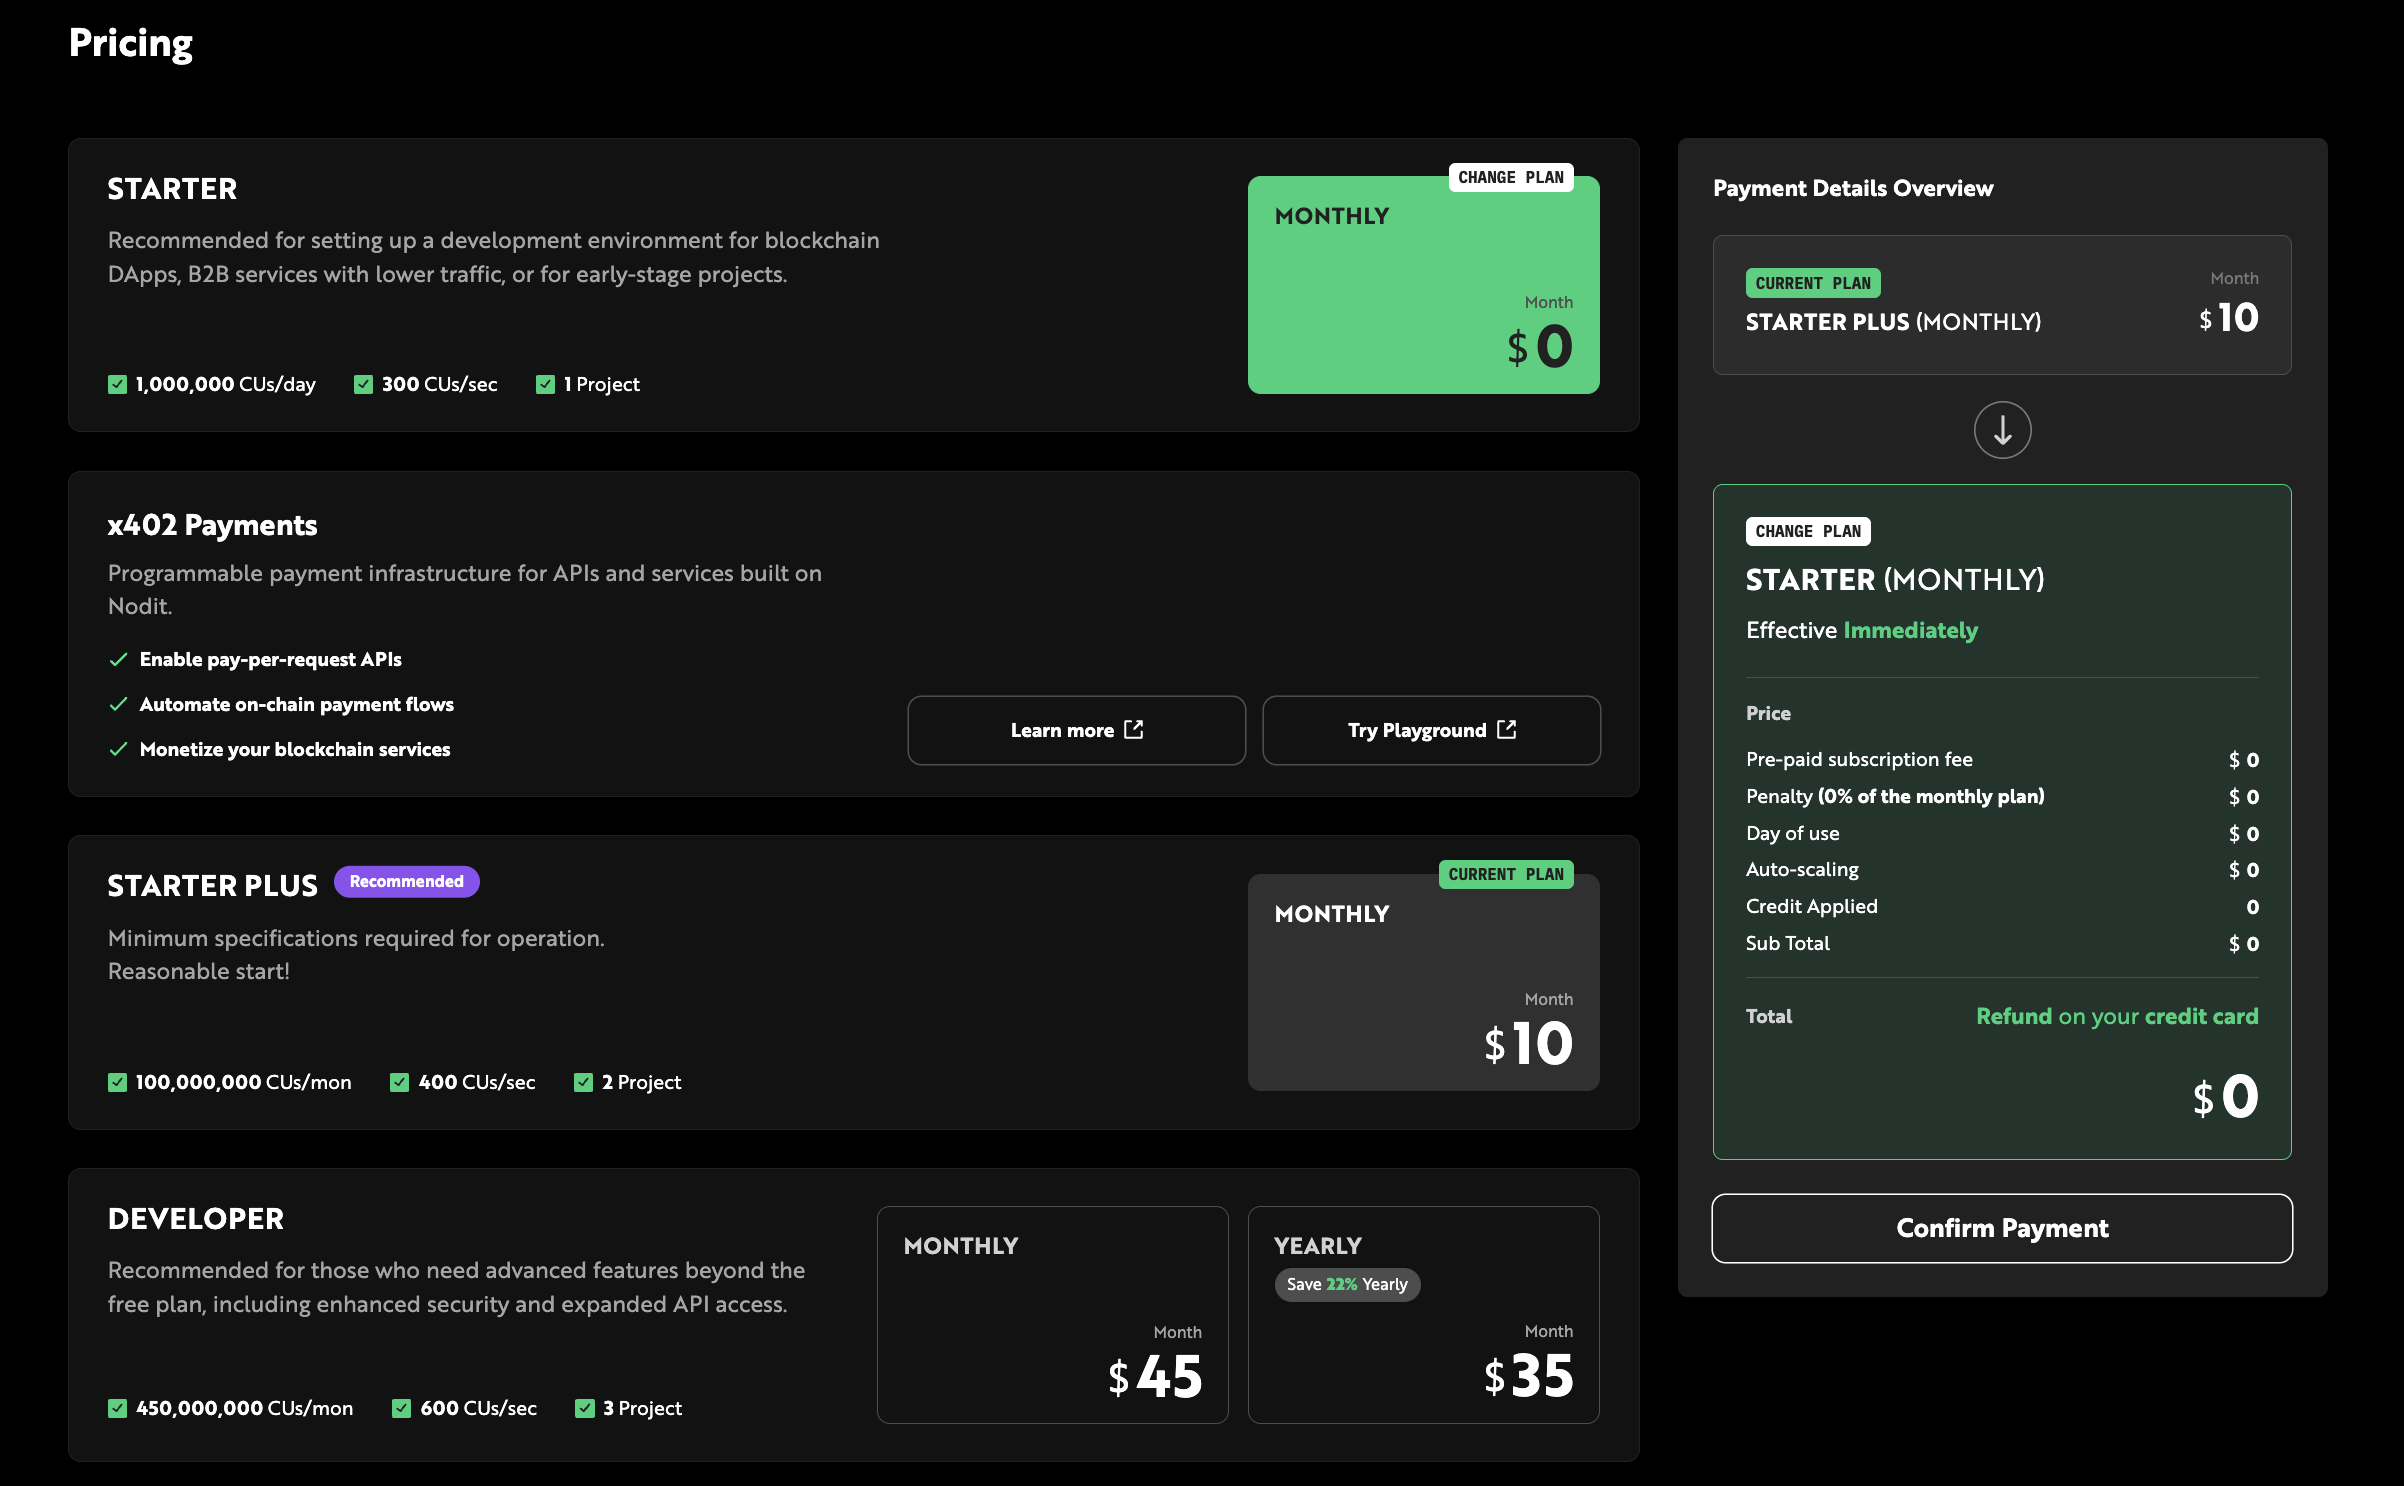The image size is (2404, 1486).
Task: Select the Starter Plus monthly $10 card
Action: click(1423, 982)
